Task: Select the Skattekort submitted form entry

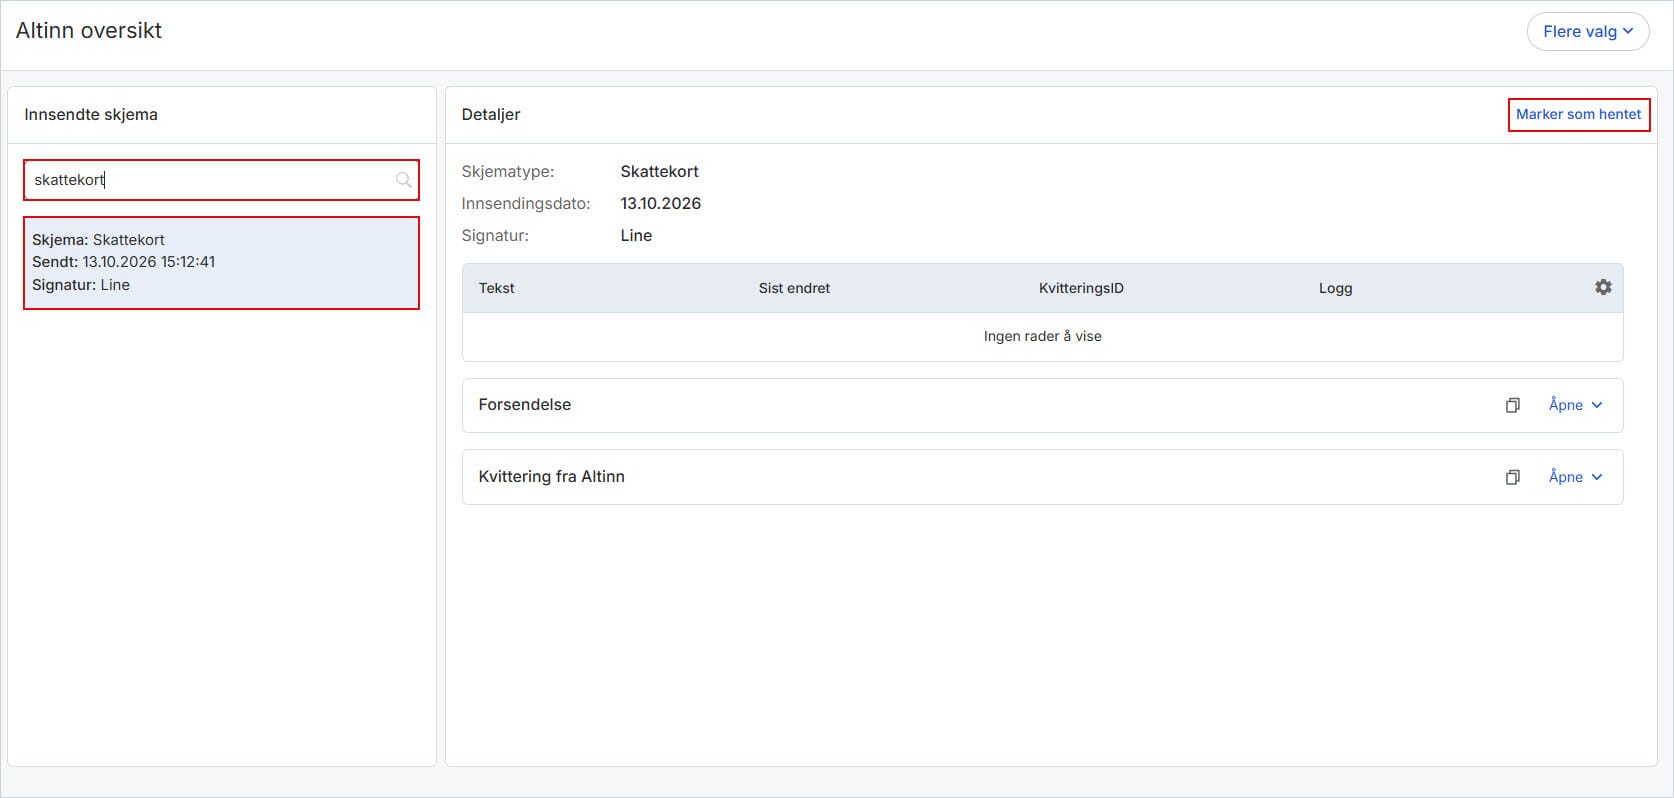Action: 221,263
